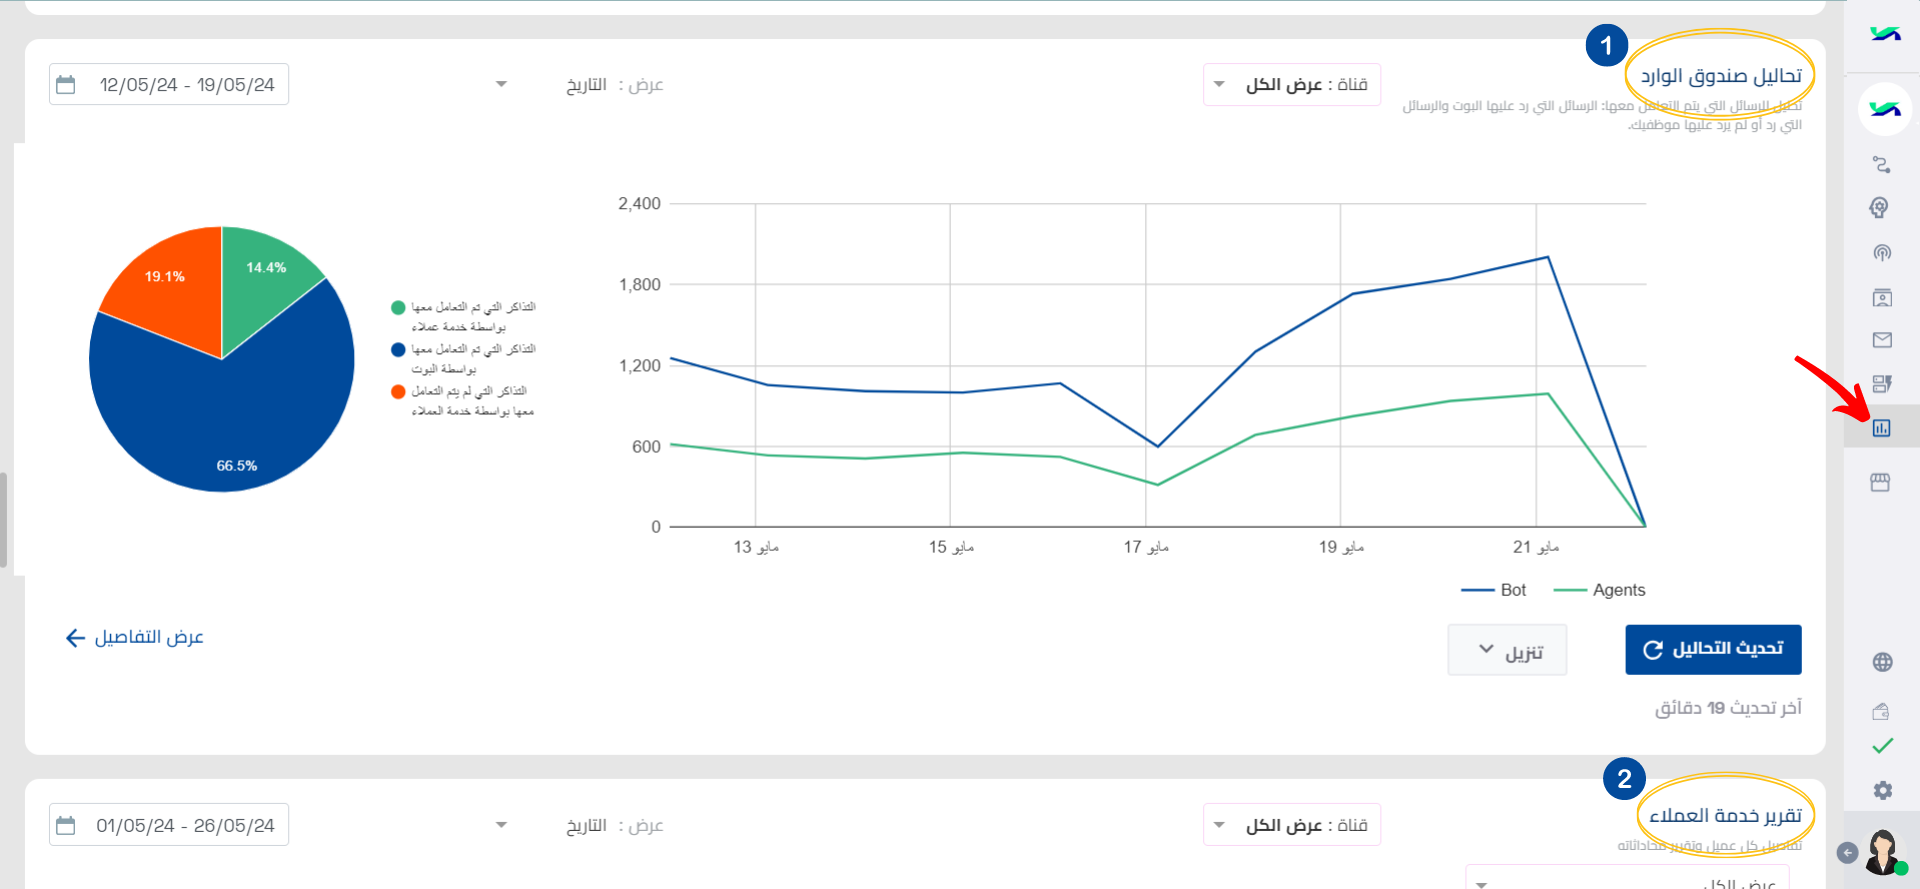The height and width of the screenshot is (889, 1920).
Task: Open the عرض التفاصيل details link
Action: click(x=134, y=638)
